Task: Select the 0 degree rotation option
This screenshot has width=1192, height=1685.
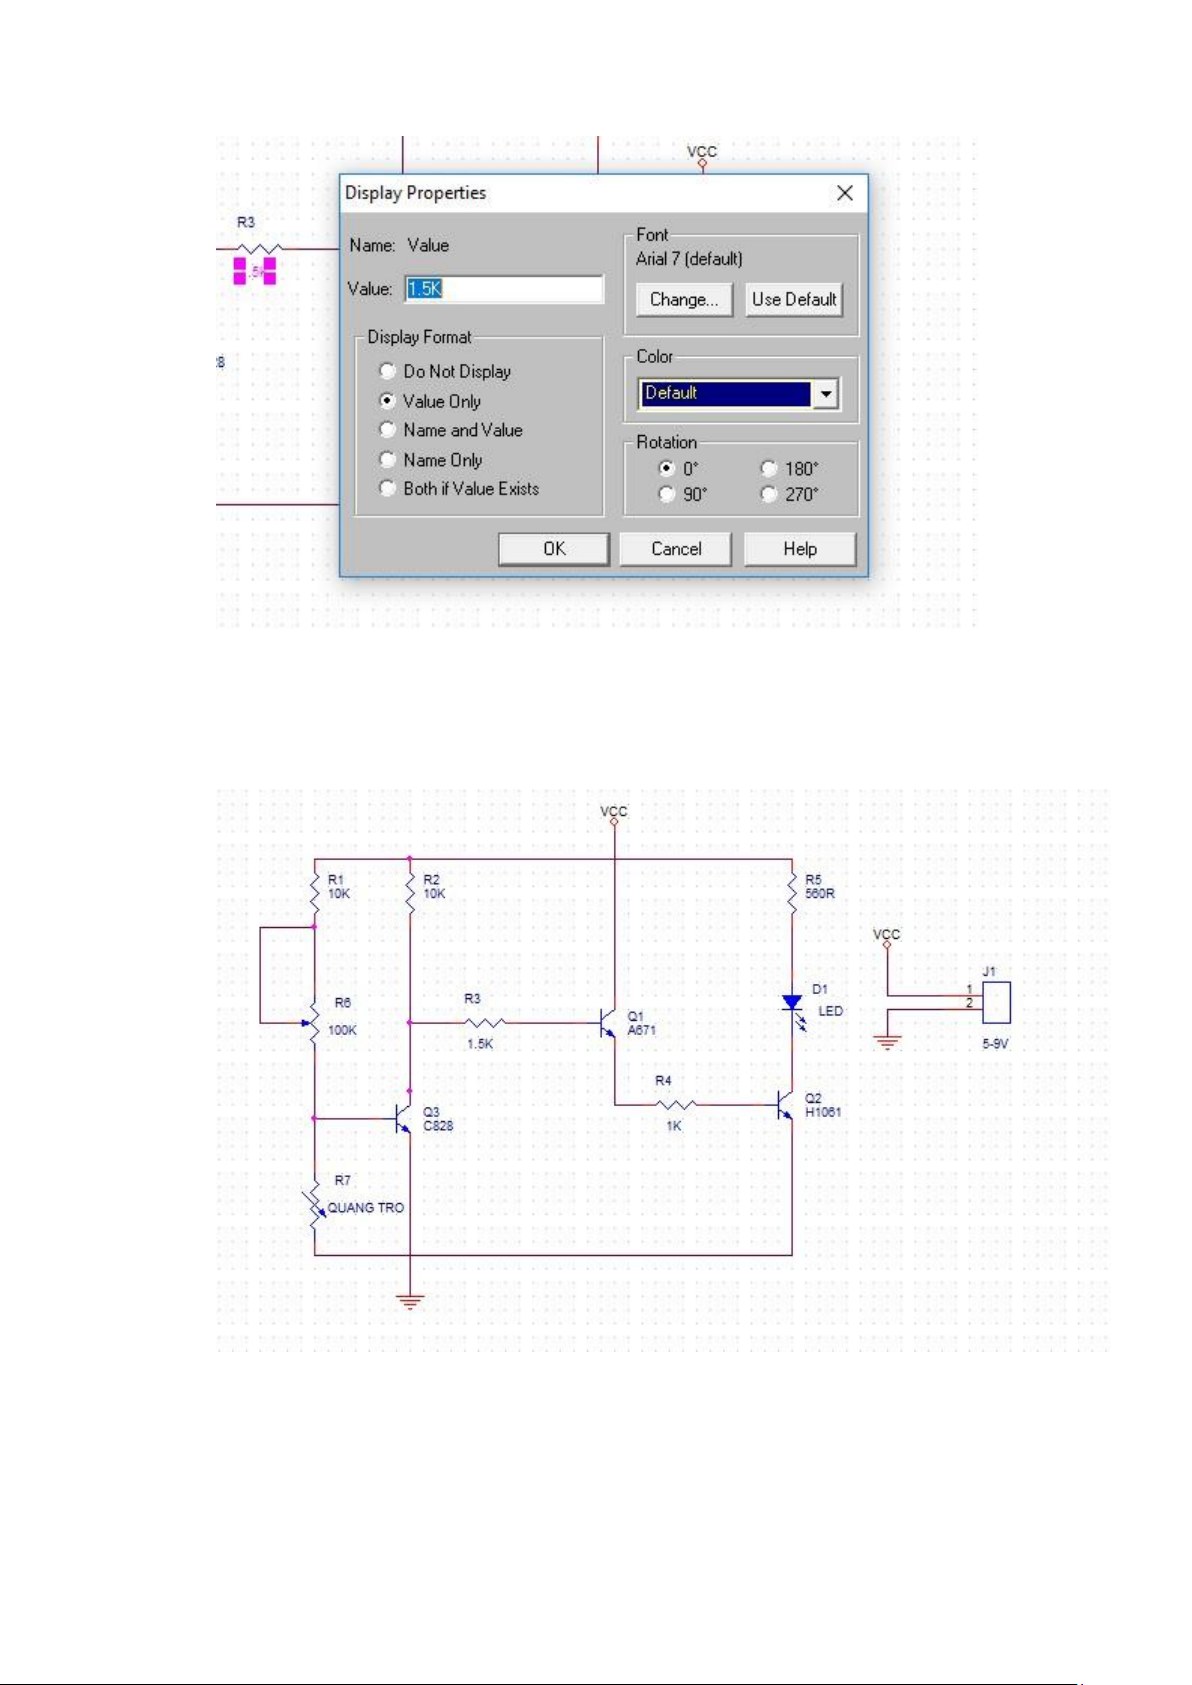Action: pos(667,468)
